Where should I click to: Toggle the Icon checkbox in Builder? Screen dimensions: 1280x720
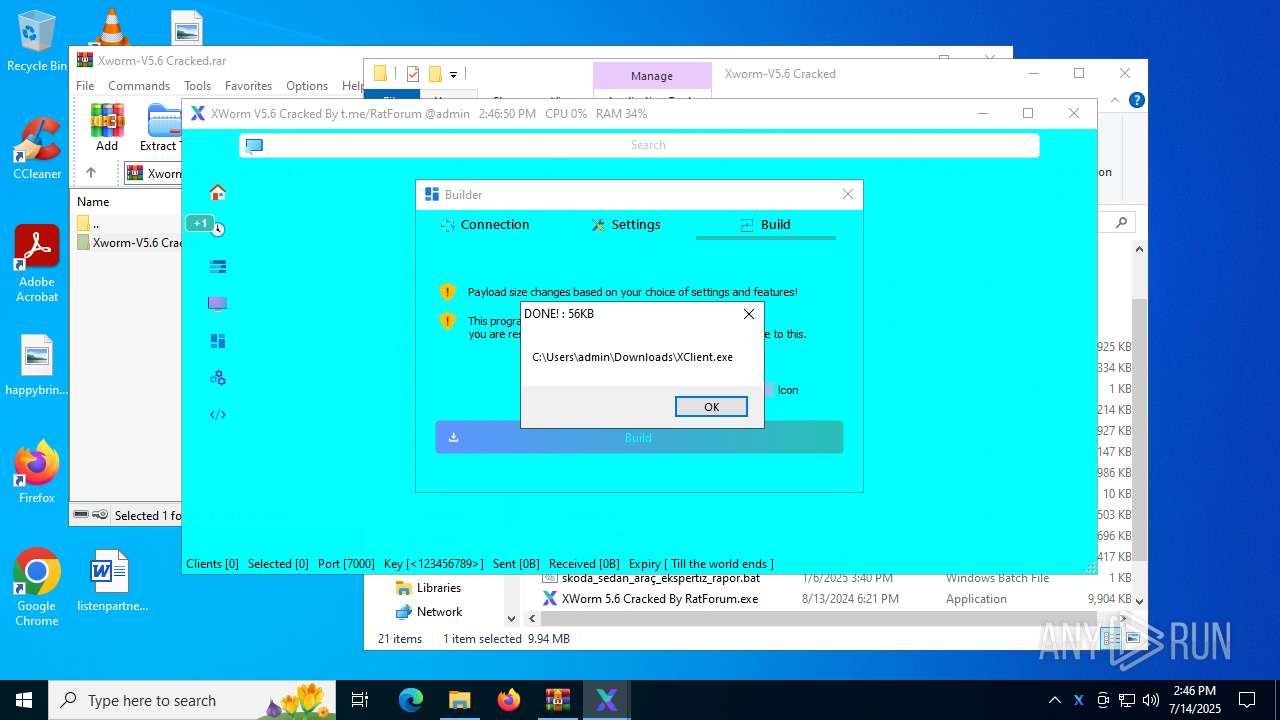pos(769,390)
